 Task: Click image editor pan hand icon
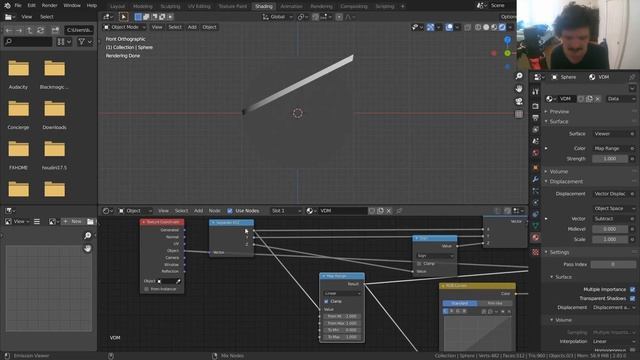(x=87, y=248)
